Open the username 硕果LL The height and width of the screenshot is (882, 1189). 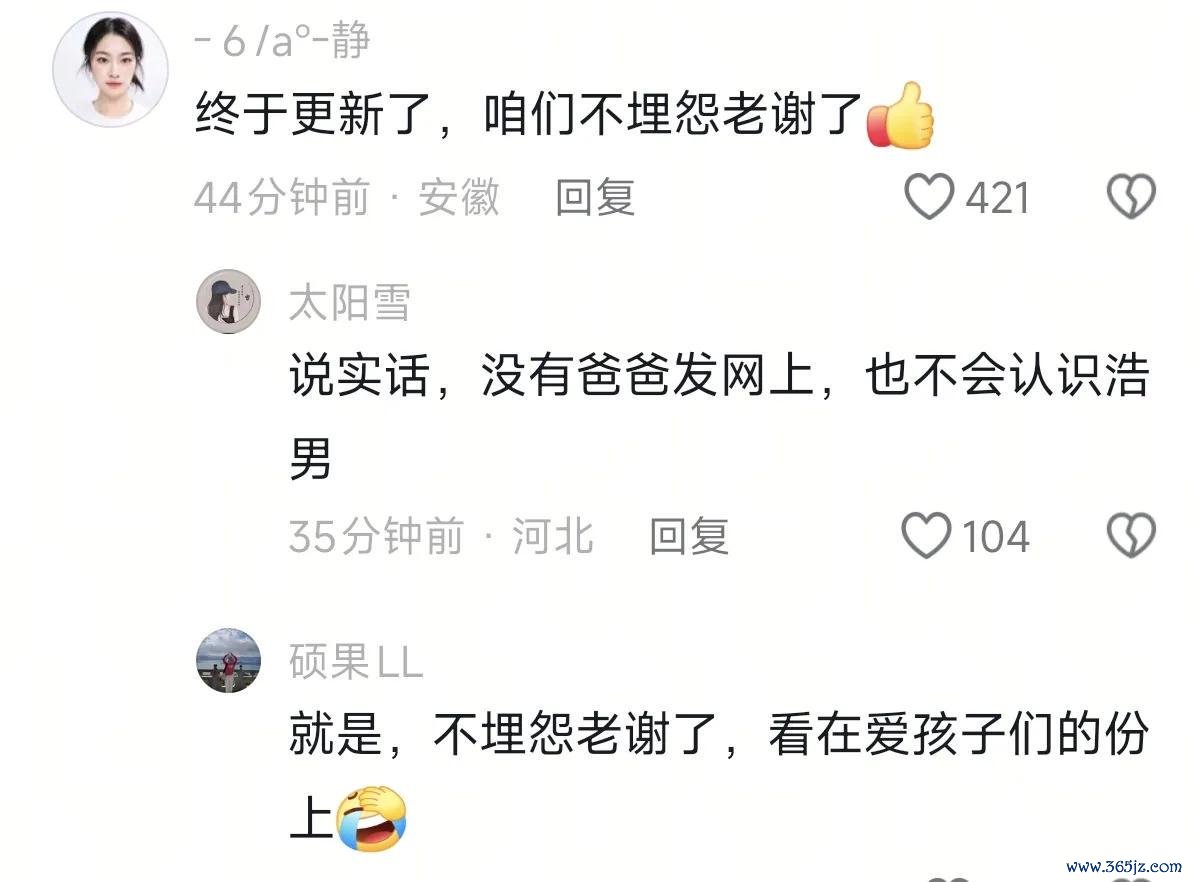click(356, 661)
